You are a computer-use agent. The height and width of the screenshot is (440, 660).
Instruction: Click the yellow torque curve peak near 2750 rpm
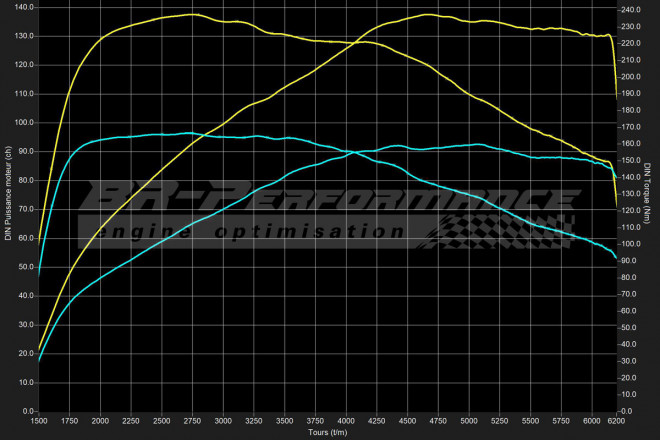click(192, 14)
